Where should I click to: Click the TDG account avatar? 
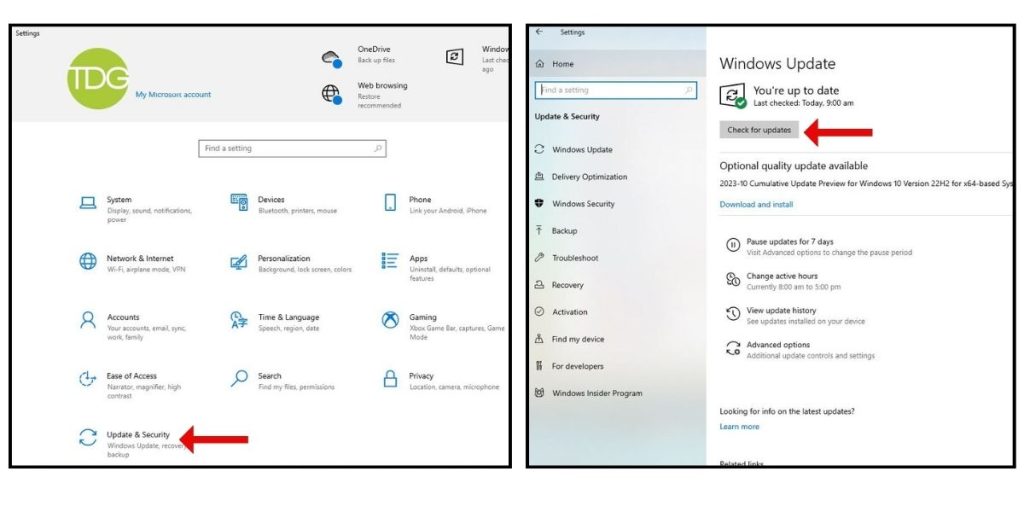click(x=98, y=78)
